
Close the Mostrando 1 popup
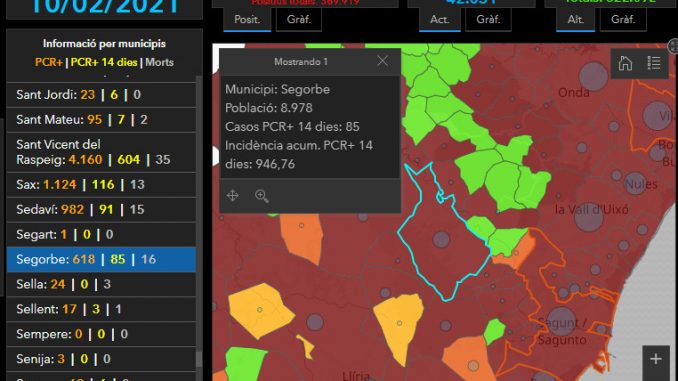(382, 61)
